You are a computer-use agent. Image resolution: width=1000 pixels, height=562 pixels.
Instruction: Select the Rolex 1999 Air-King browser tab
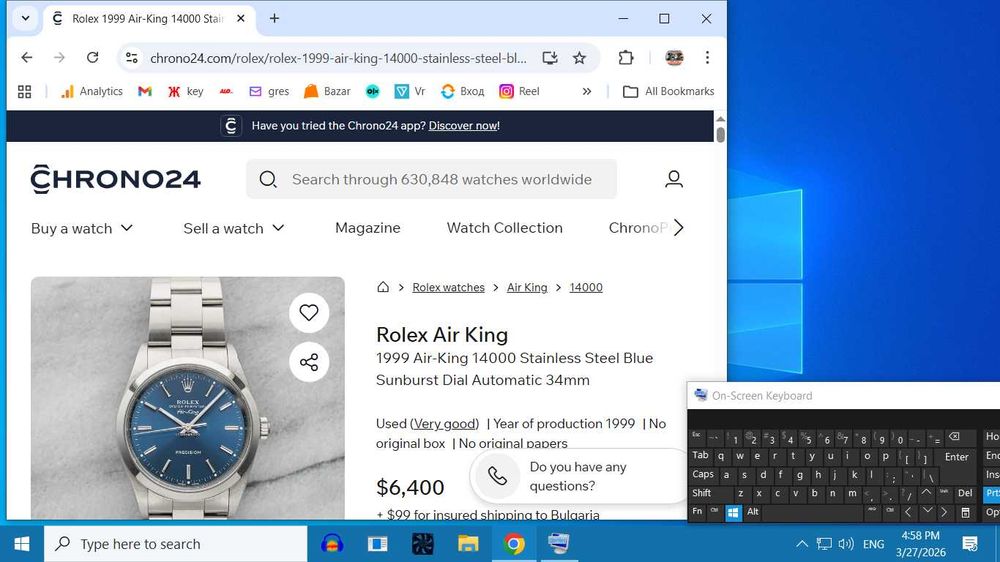point(148,19)
